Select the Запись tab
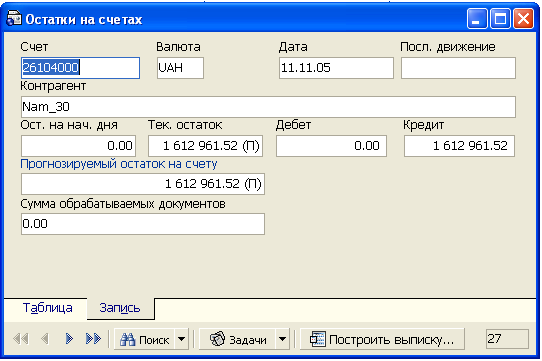 pos(120,308)
